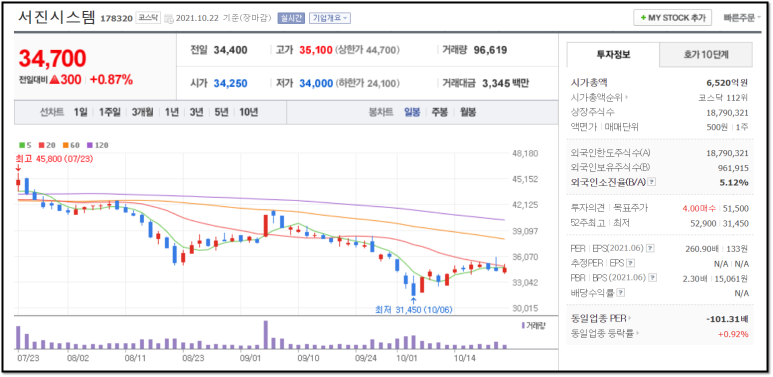The width and height of the screenshot is (773, 377).
Task: Click the 실시간 badge
Action: (291, 18)
